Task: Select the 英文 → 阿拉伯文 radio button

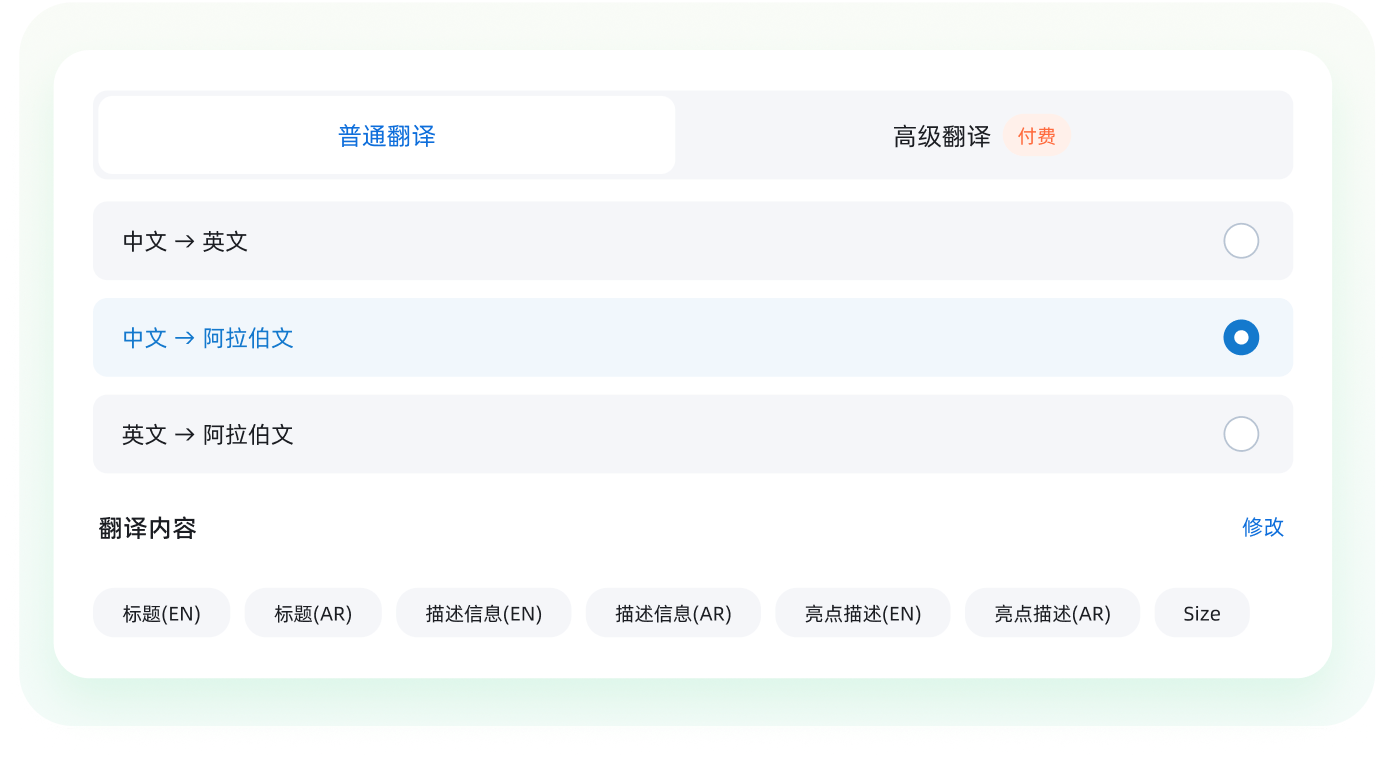Action: [x=1241, y=434]
